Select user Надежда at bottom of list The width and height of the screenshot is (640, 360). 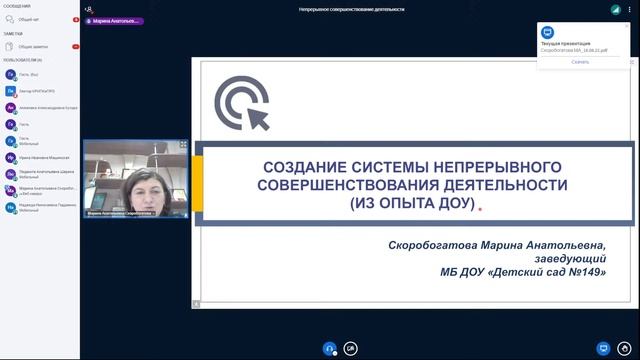click(40, 207)
